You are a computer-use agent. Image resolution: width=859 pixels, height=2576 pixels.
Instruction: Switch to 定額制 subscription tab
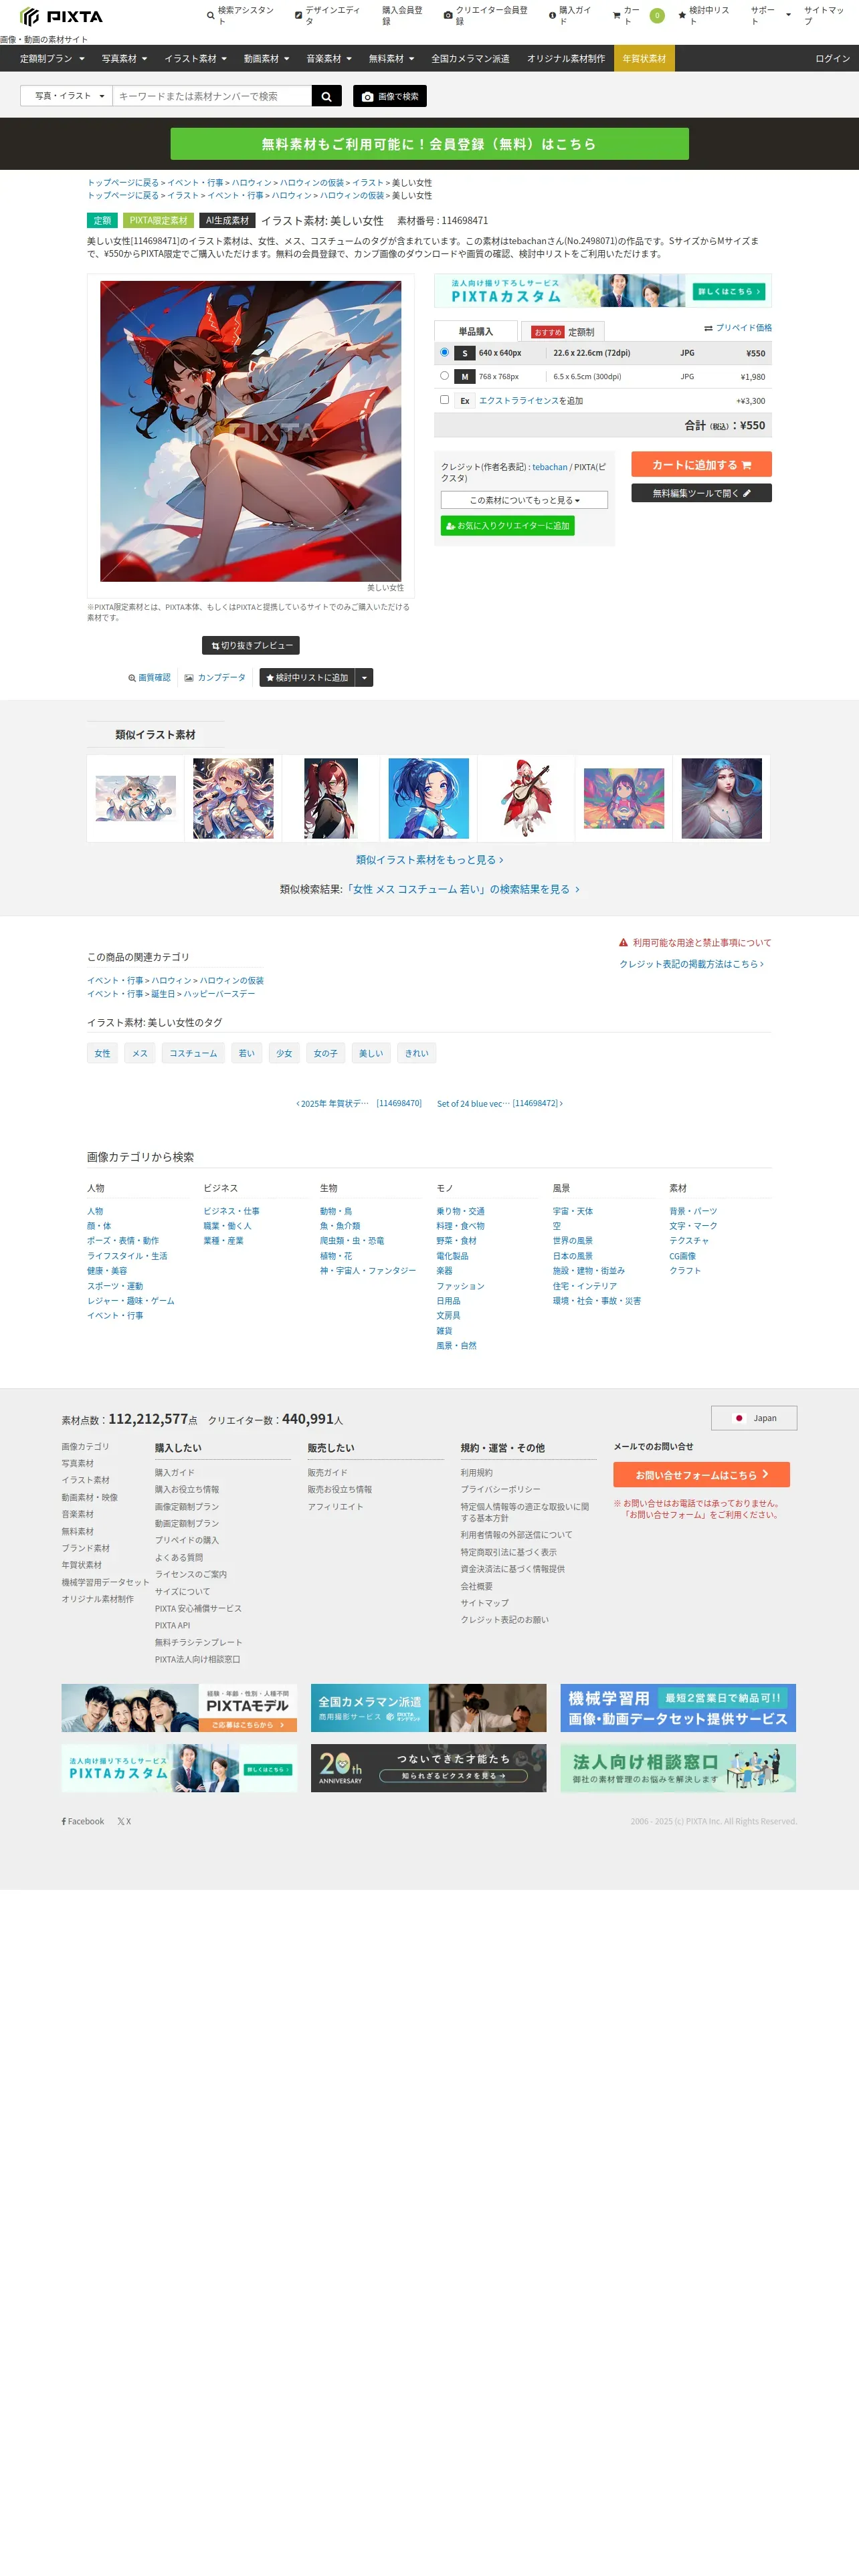[563, 331]
